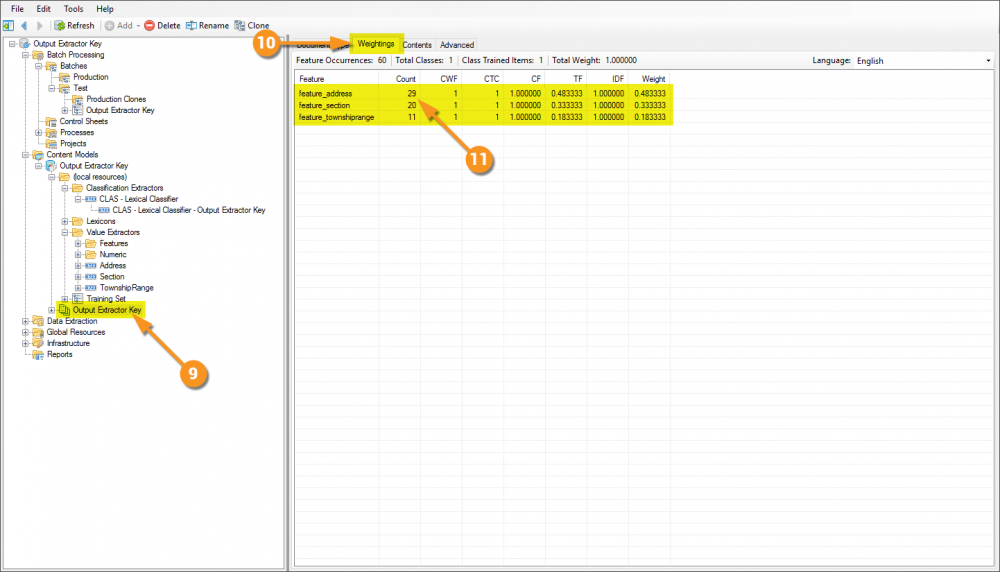Screen dimensions: 1000x572
Task: Switch to the Advanced tab
Action: click(x=457, y=45)
